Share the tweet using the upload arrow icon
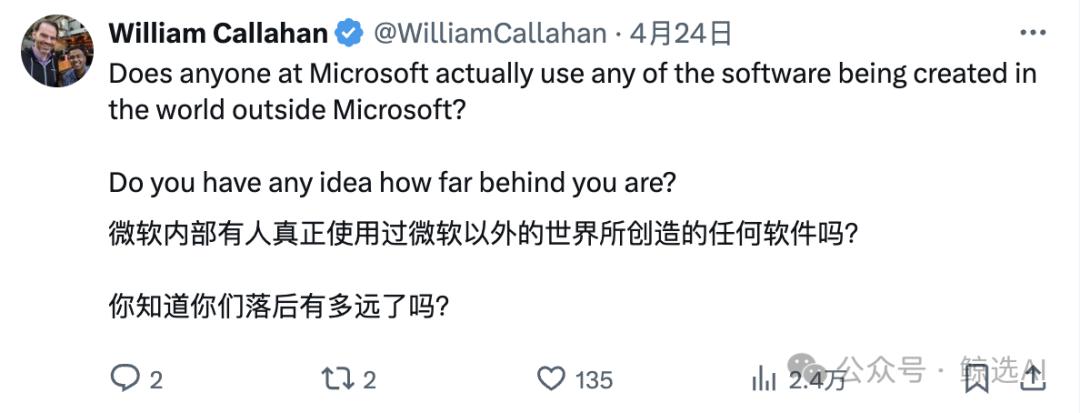Screen dimensions: 1080x413 pyautogui.click(x=1033, y=378)
